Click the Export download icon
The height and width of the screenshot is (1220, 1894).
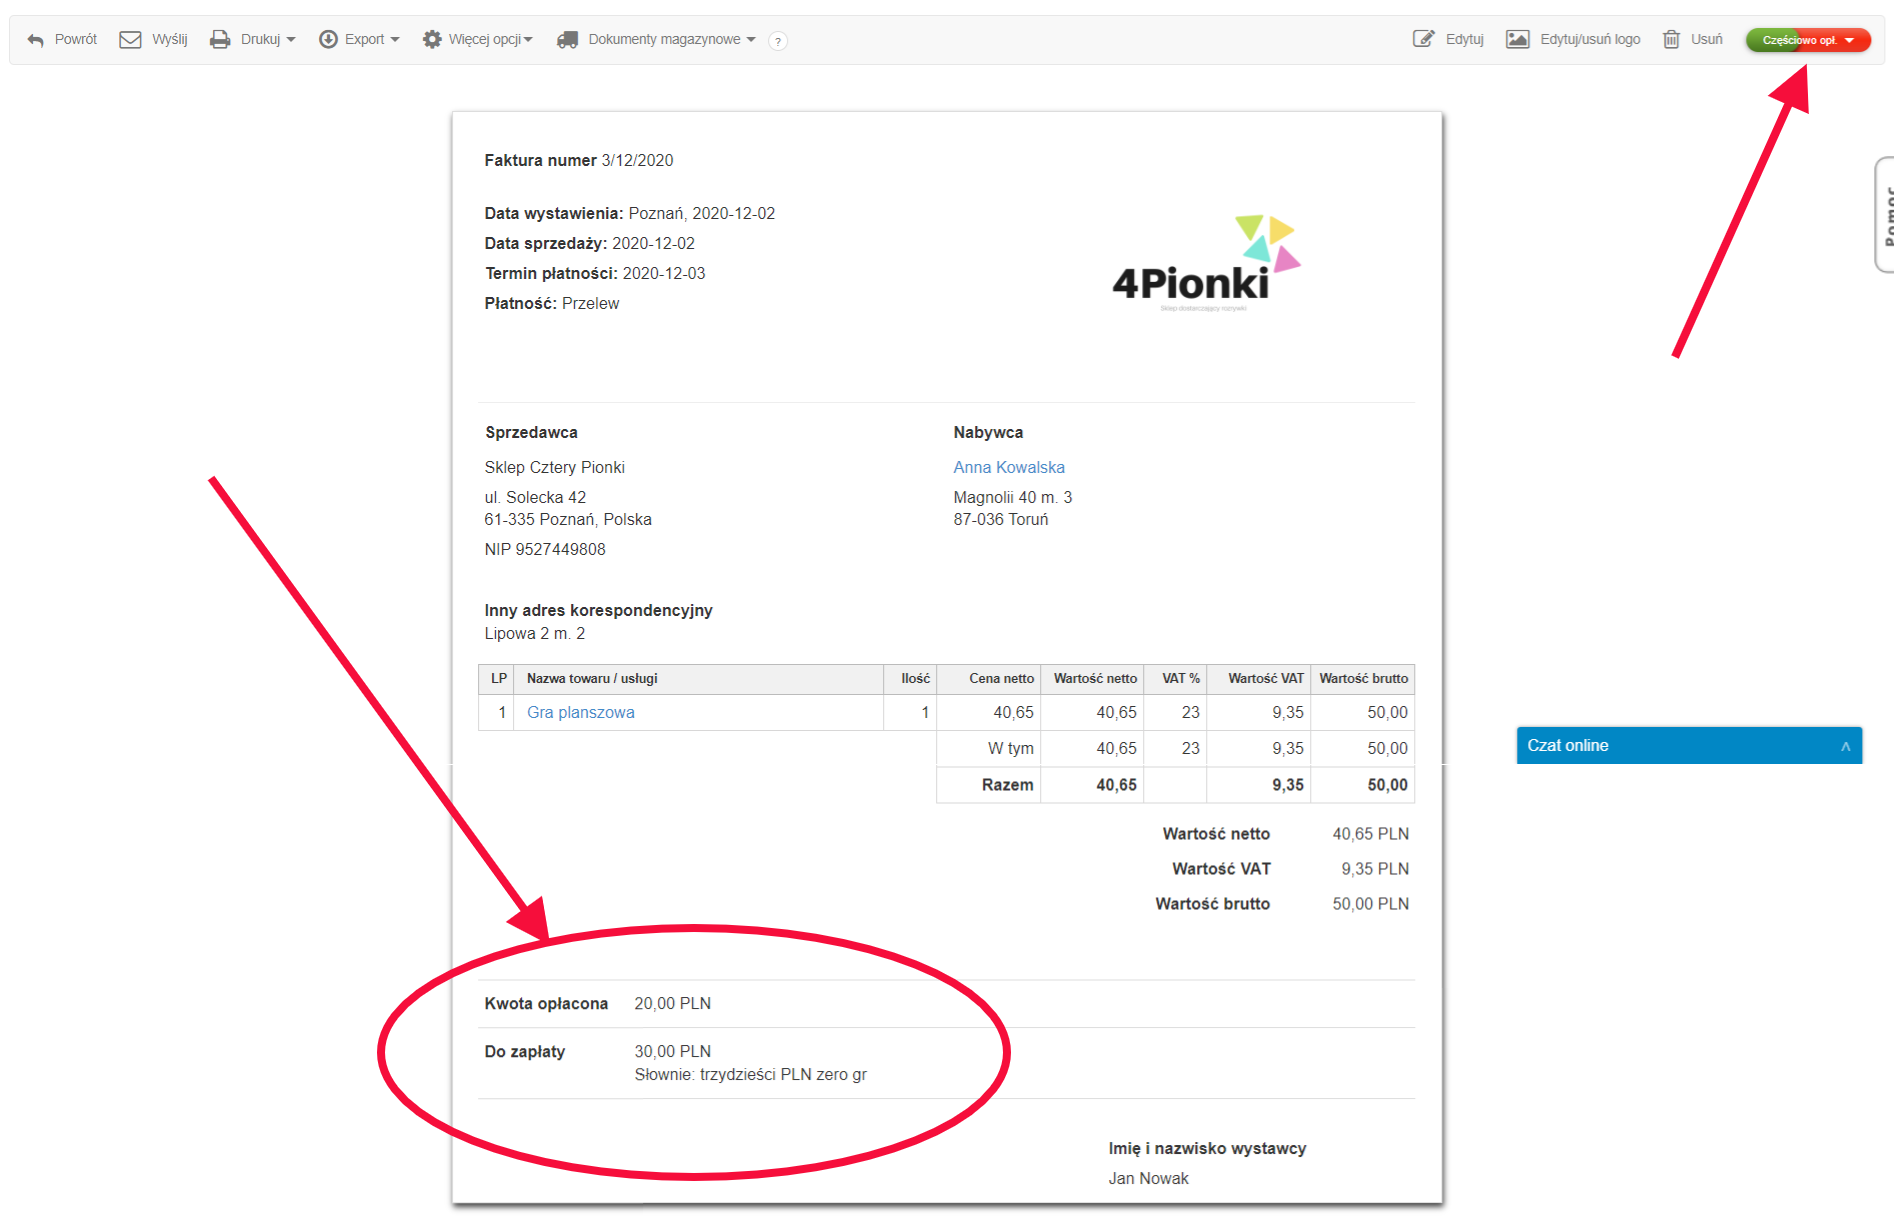pyautogui.click(x=328, y=40)
